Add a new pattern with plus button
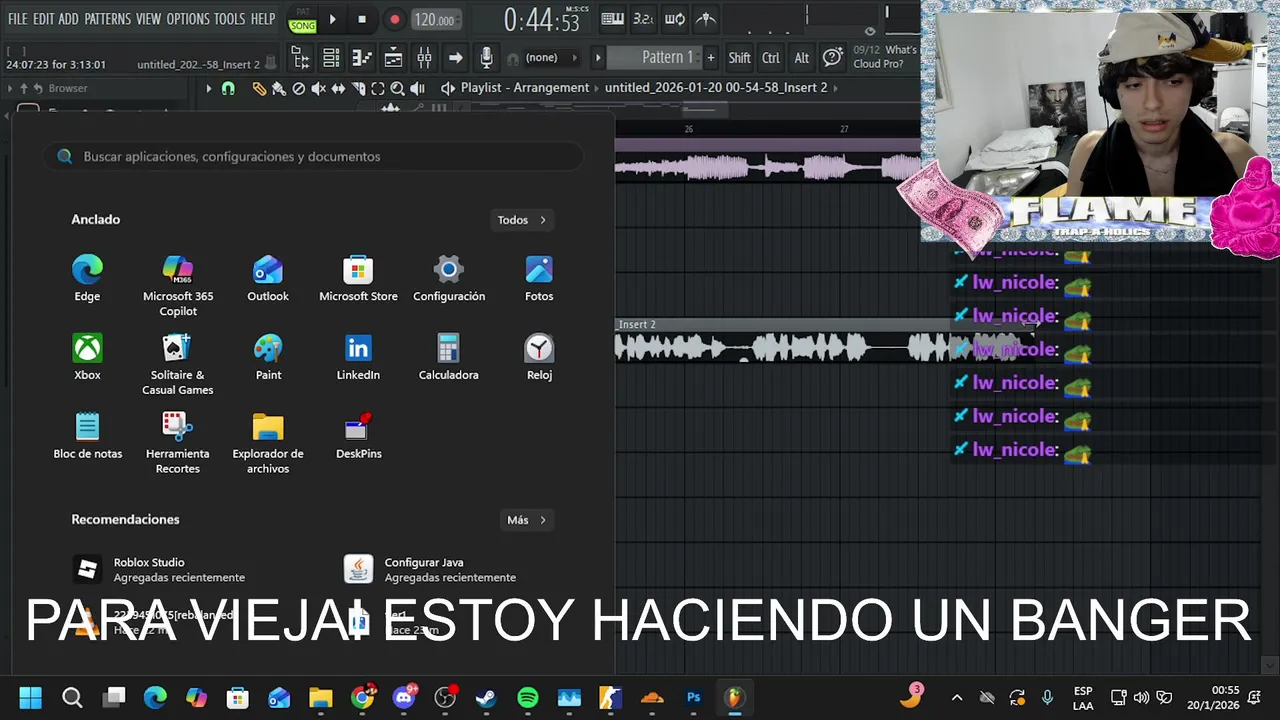Image resolution: width=1280 pixels, height=720 pixels. [x=711, y=58]
